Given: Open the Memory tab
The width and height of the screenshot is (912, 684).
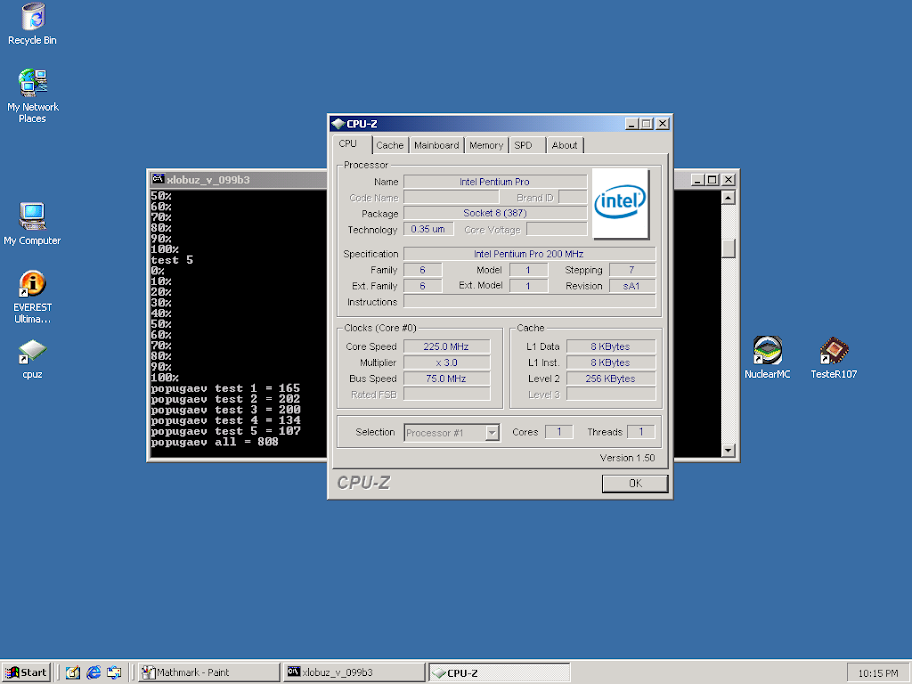Looking at the screenshot, I should click(486, 145).
